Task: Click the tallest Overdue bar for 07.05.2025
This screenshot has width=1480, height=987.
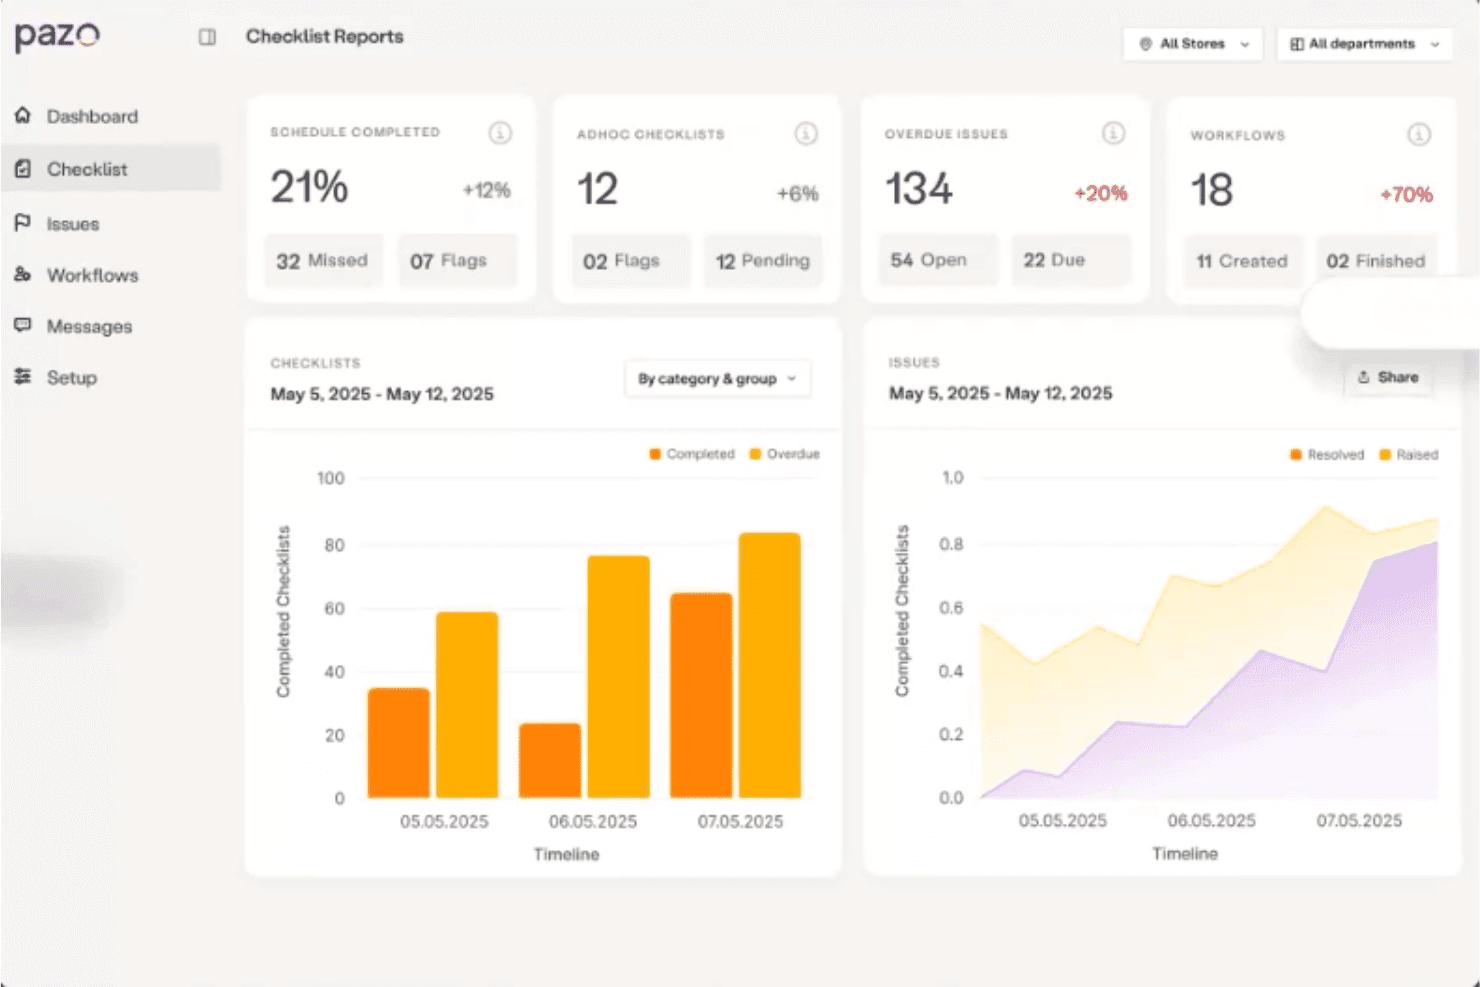Action: point(770,665)
